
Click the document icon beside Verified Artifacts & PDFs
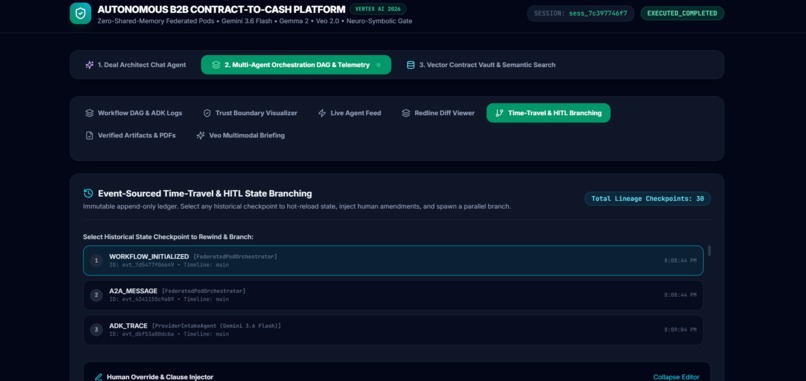point(89,135)
